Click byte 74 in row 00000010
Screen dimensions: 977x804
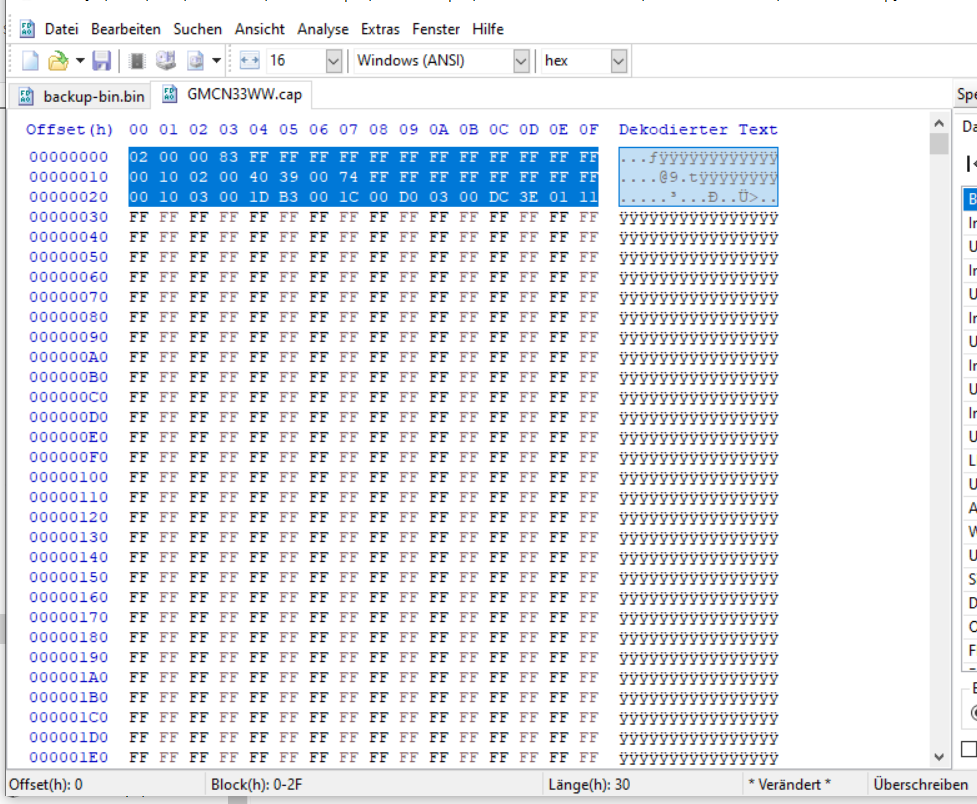point(348,177)
